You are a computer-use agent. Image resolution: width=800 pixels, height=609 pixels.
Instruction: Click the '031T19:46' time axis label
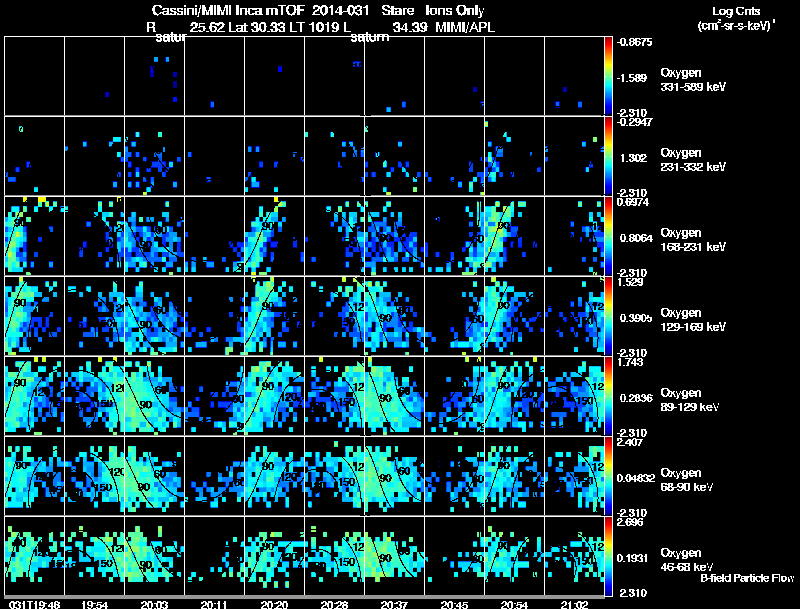click(x=35, y=604)
